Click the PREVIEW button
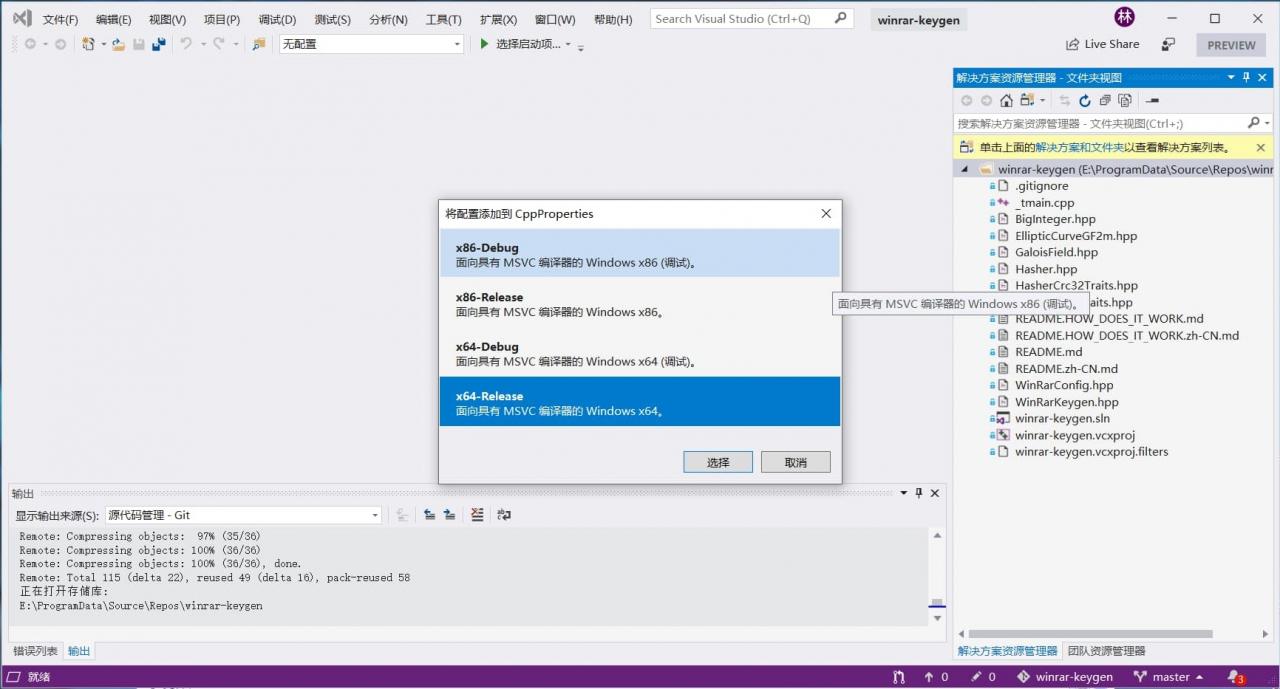Viewport: 1280px width, 689px height. coord(1231,45)
